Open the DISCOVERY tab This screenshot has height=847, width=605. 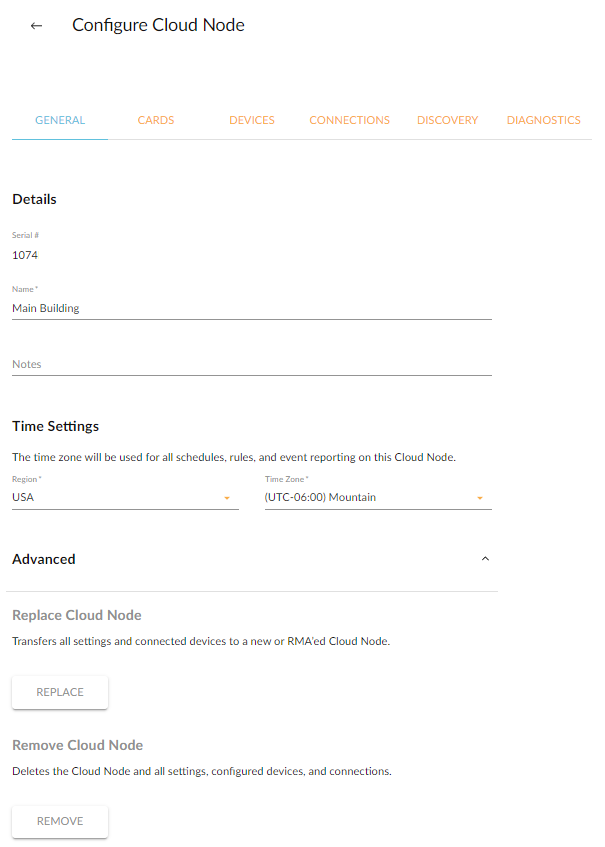(x=447, y=119)
